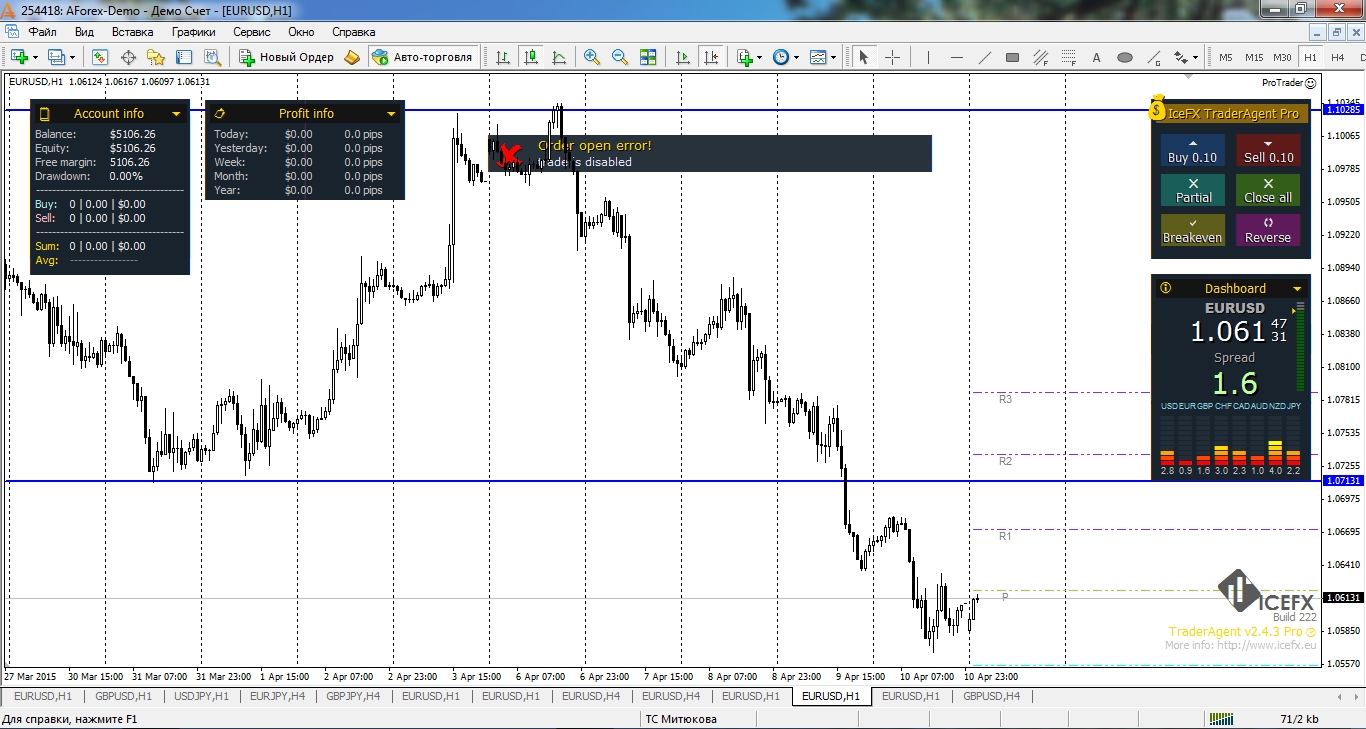The height and width of the screenshot is (729, 1366).
Task: Click the Close all button
Action: (x=1268, y=190)
